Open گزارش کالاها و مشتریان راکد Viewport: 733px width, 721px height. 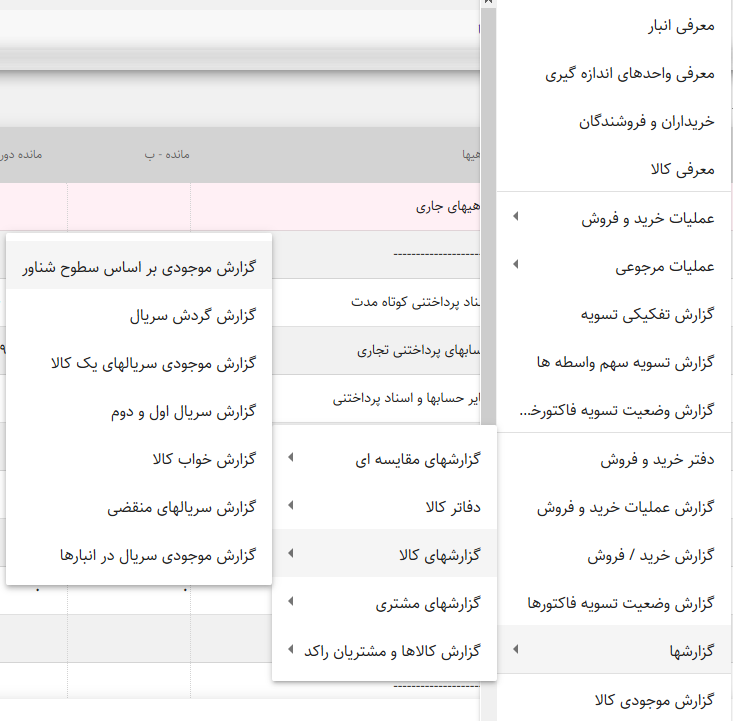click(392, 651)
